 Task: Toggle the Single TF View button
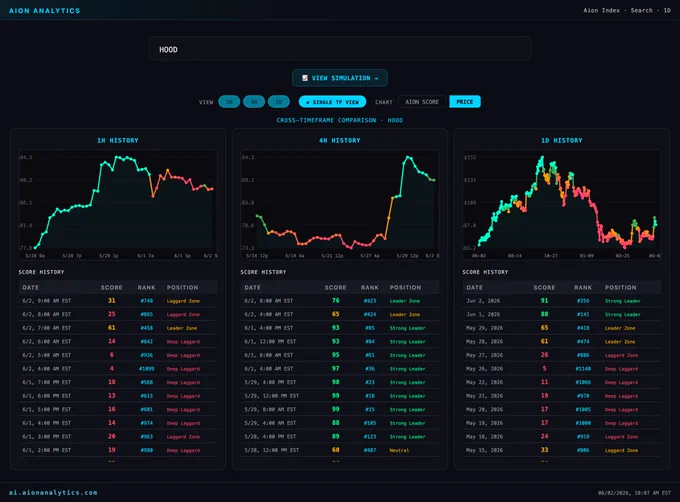332,102
